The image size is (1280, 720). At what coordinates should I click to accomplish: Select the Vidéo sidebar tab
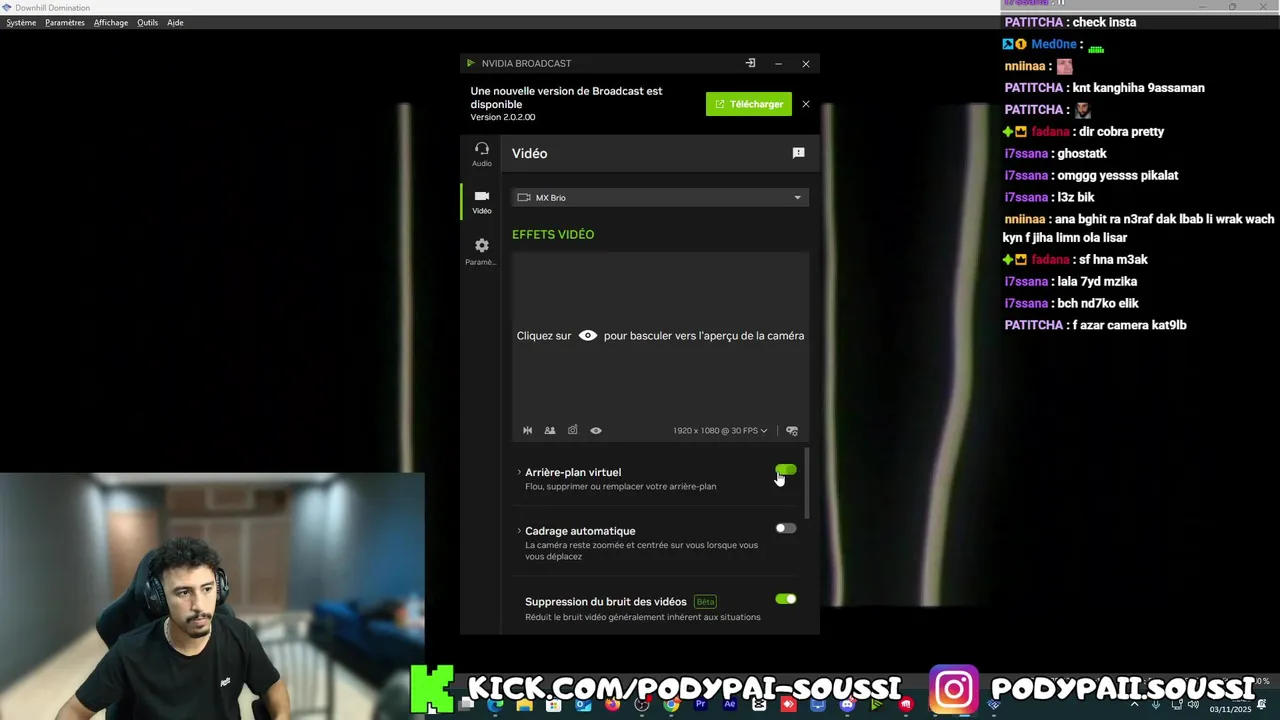click(482, 201)
